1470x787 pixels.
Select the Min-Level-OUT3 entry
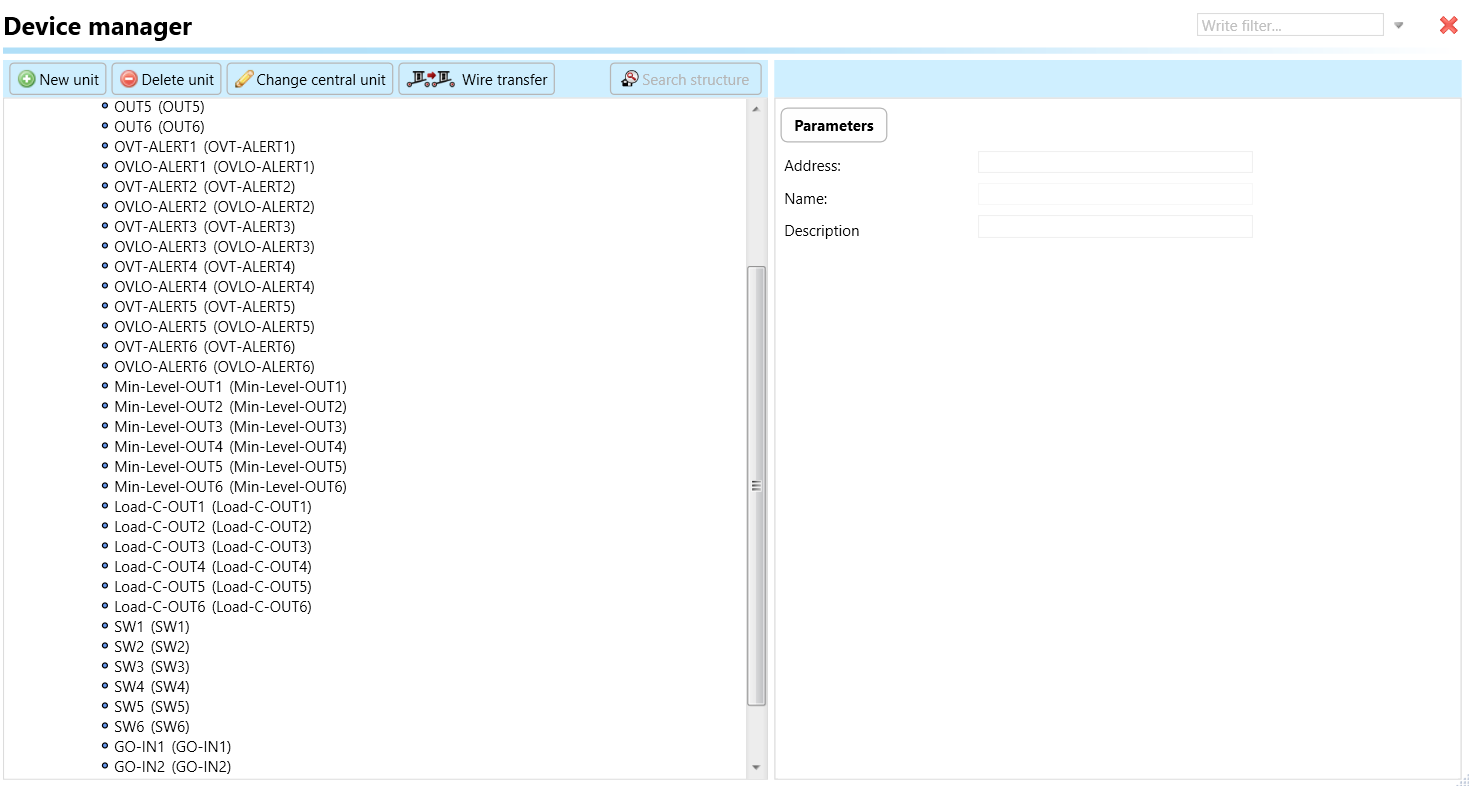230,427
